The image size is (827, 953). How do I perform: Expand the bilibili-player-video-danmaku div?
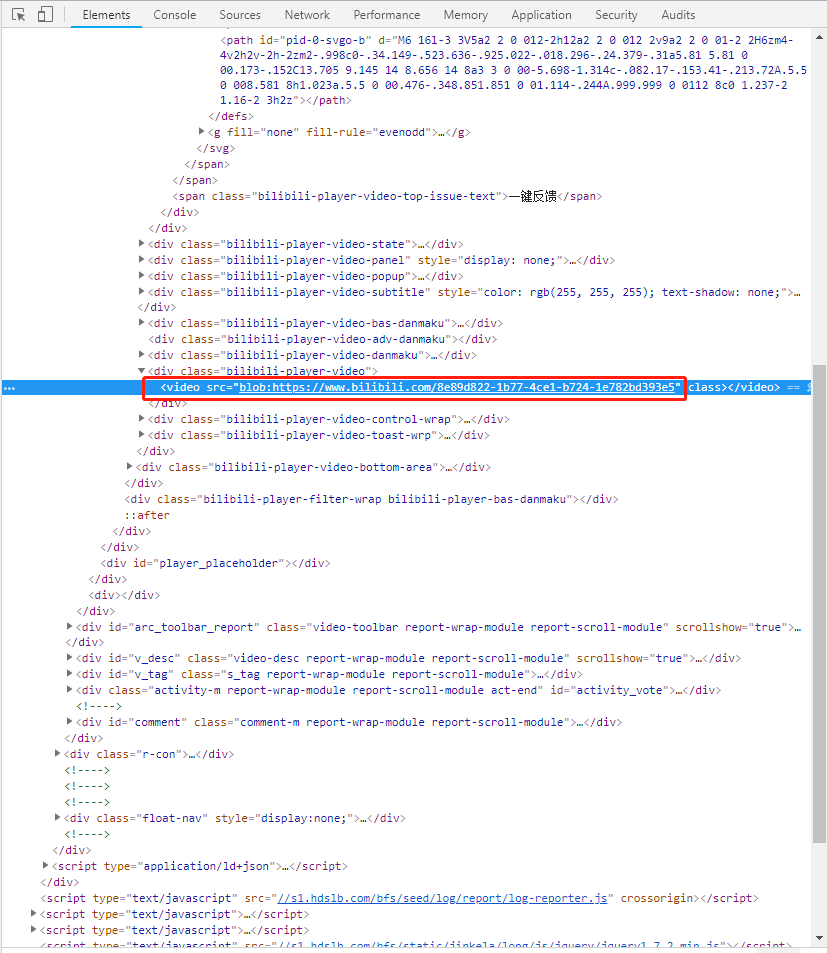click(x=142, y=354)
